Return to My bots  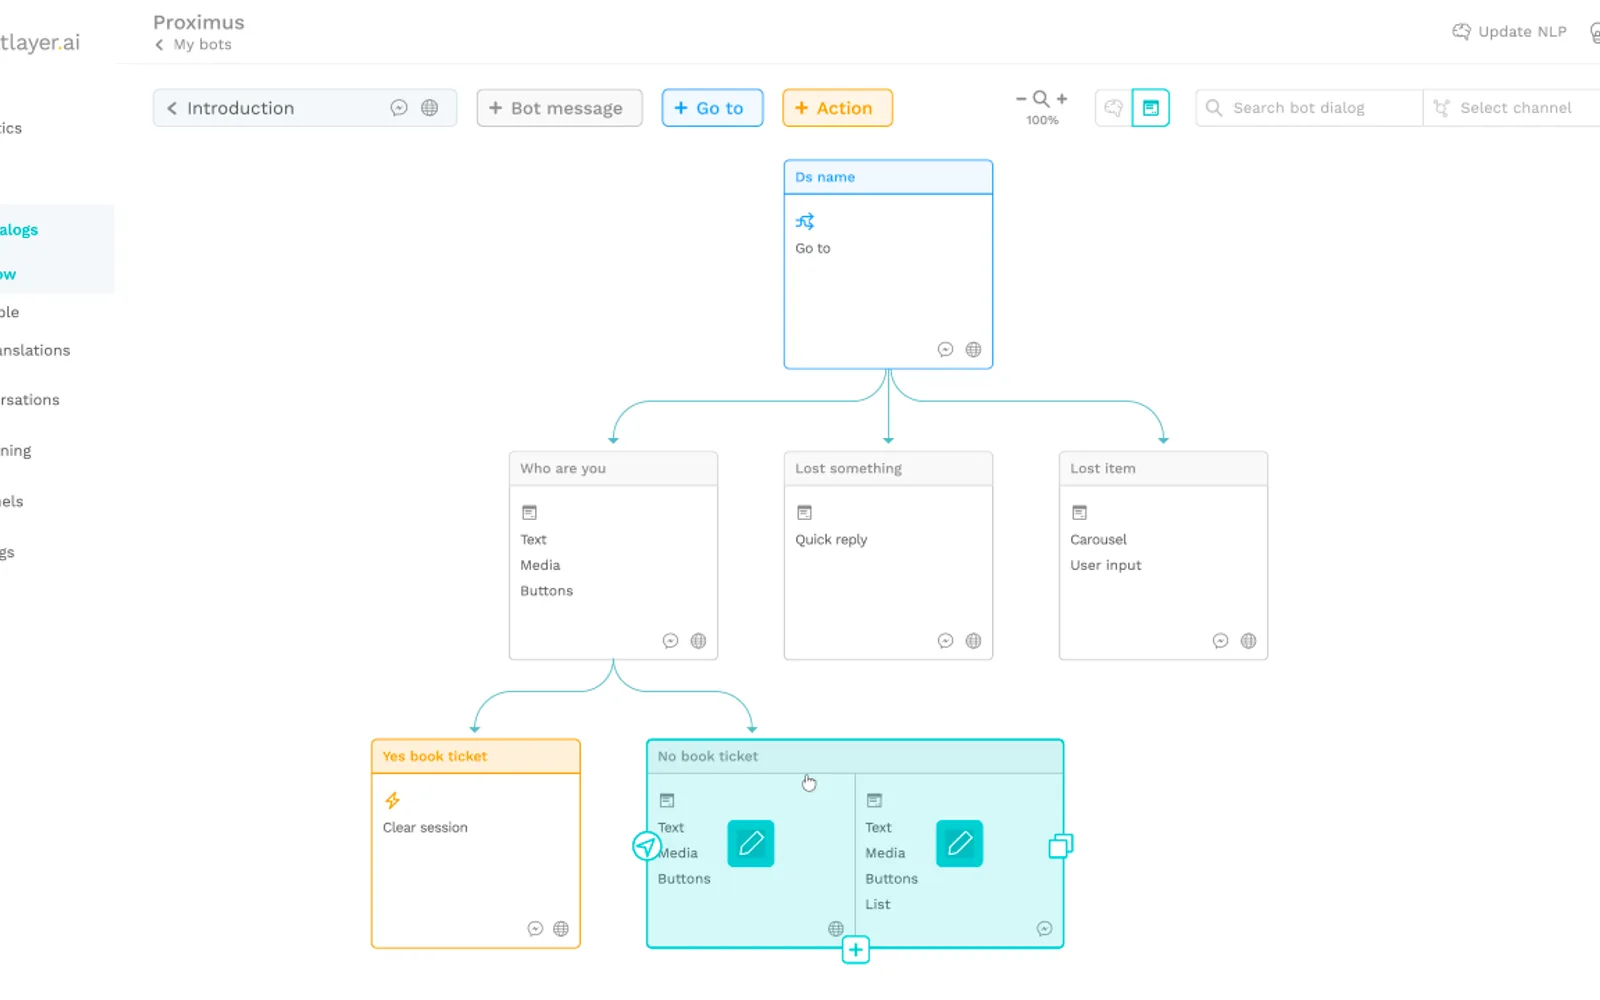click(193, 45)
